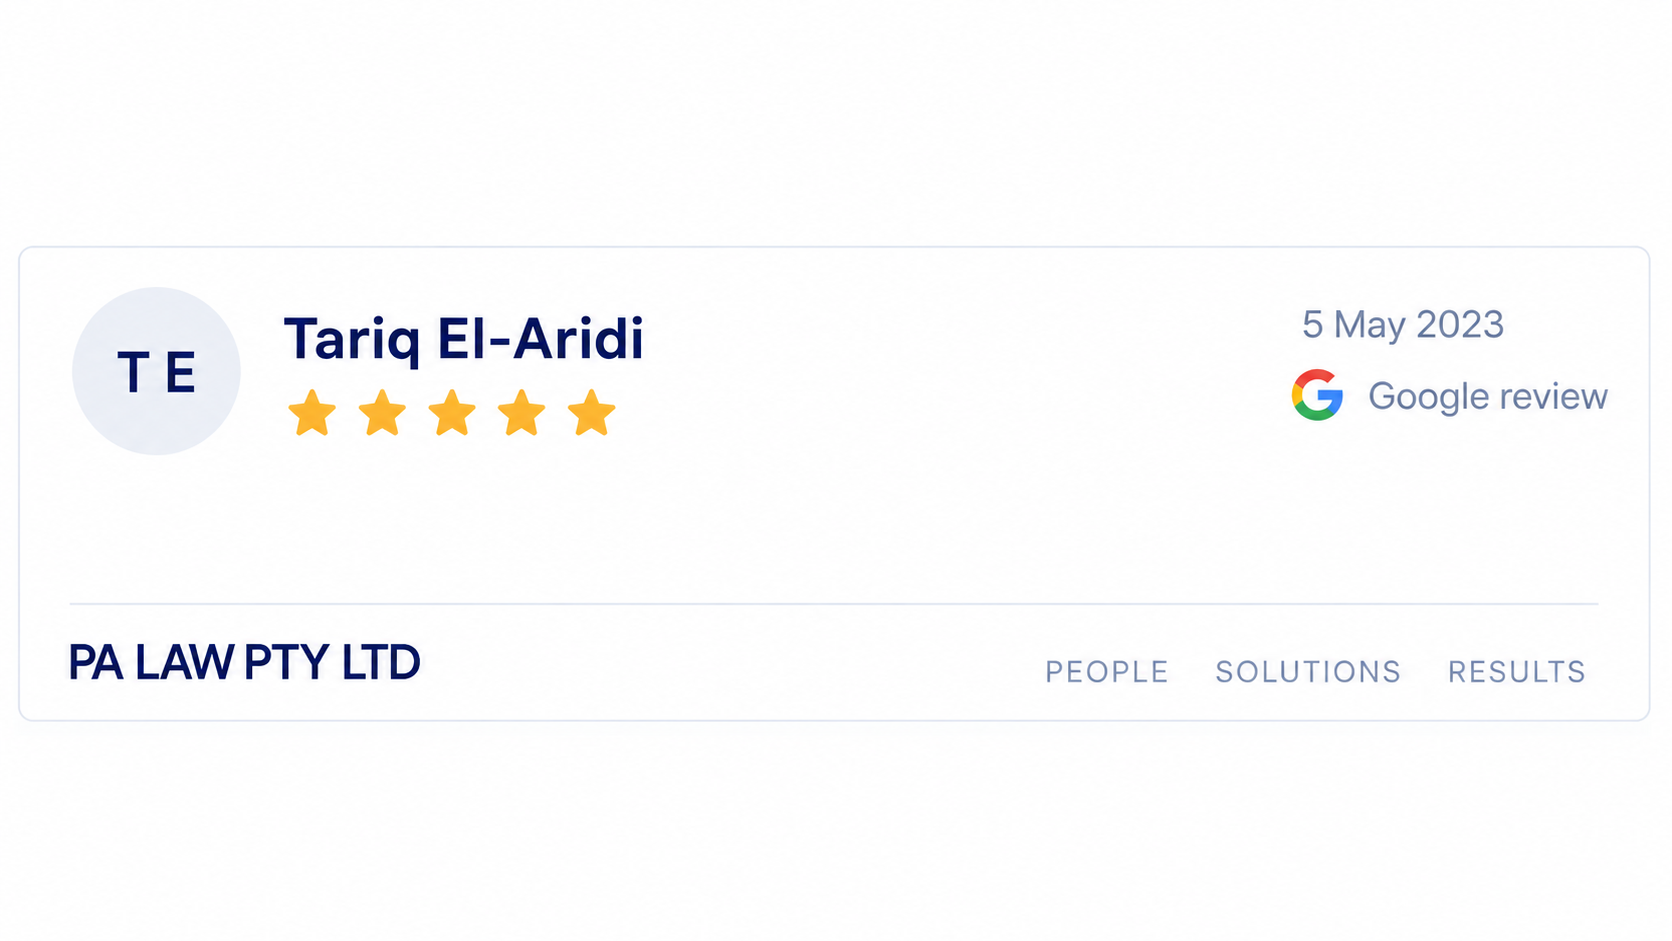Screen dimensions: 1672x941
Task: Select the third middle rating star
Action: [x=452, y=413]
